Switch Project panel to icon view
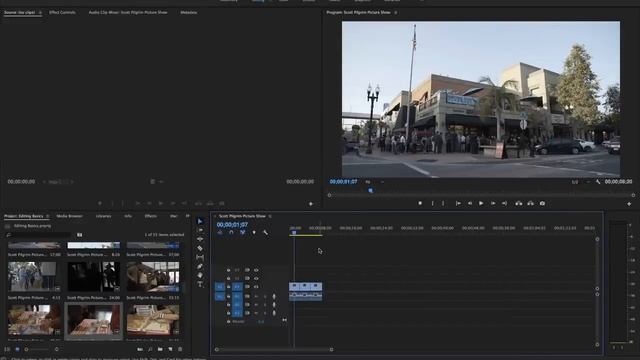 coord(17,349)
